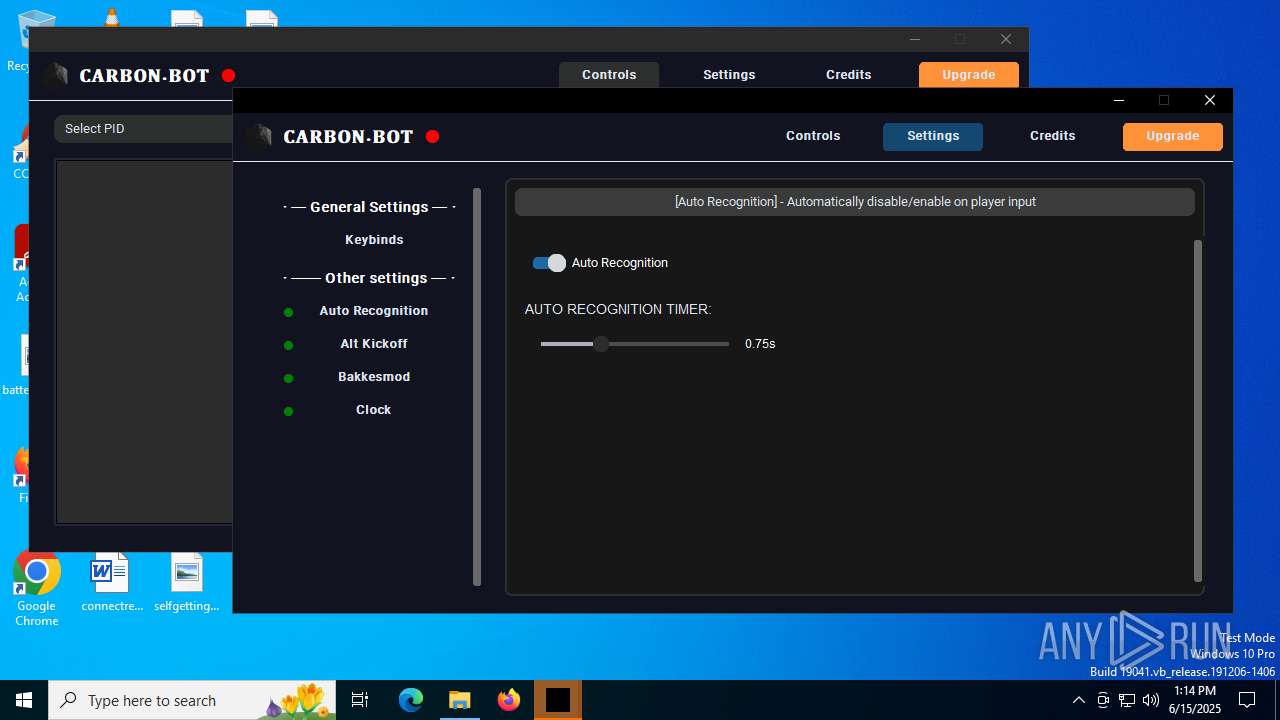Click the Auto Recognition Timer slider
This screenshot has width=1280, height=720.
point(634,344)
